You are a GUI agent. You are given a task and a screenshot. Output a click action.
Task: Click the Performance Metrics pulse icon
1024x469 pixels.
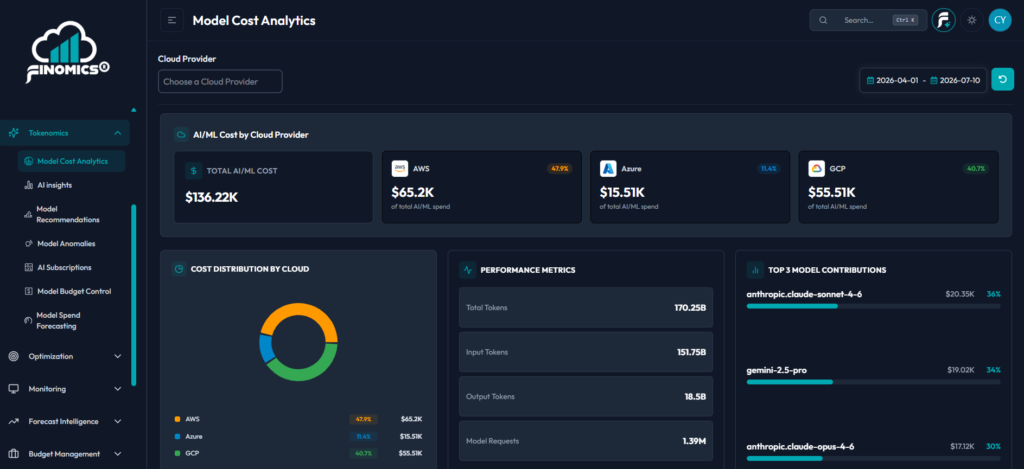click(x=468, y=269)
